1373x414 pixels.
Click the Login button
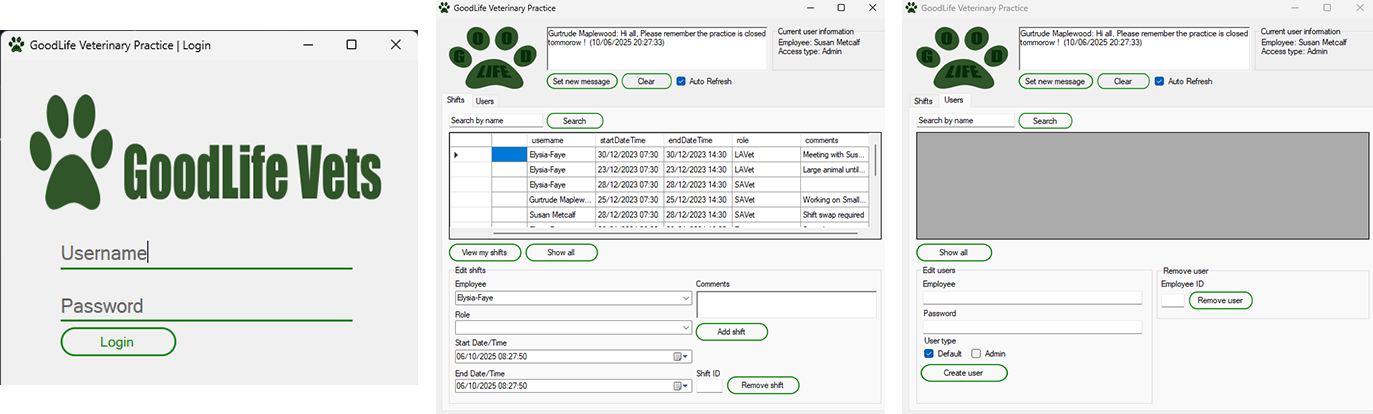point(118,342)
